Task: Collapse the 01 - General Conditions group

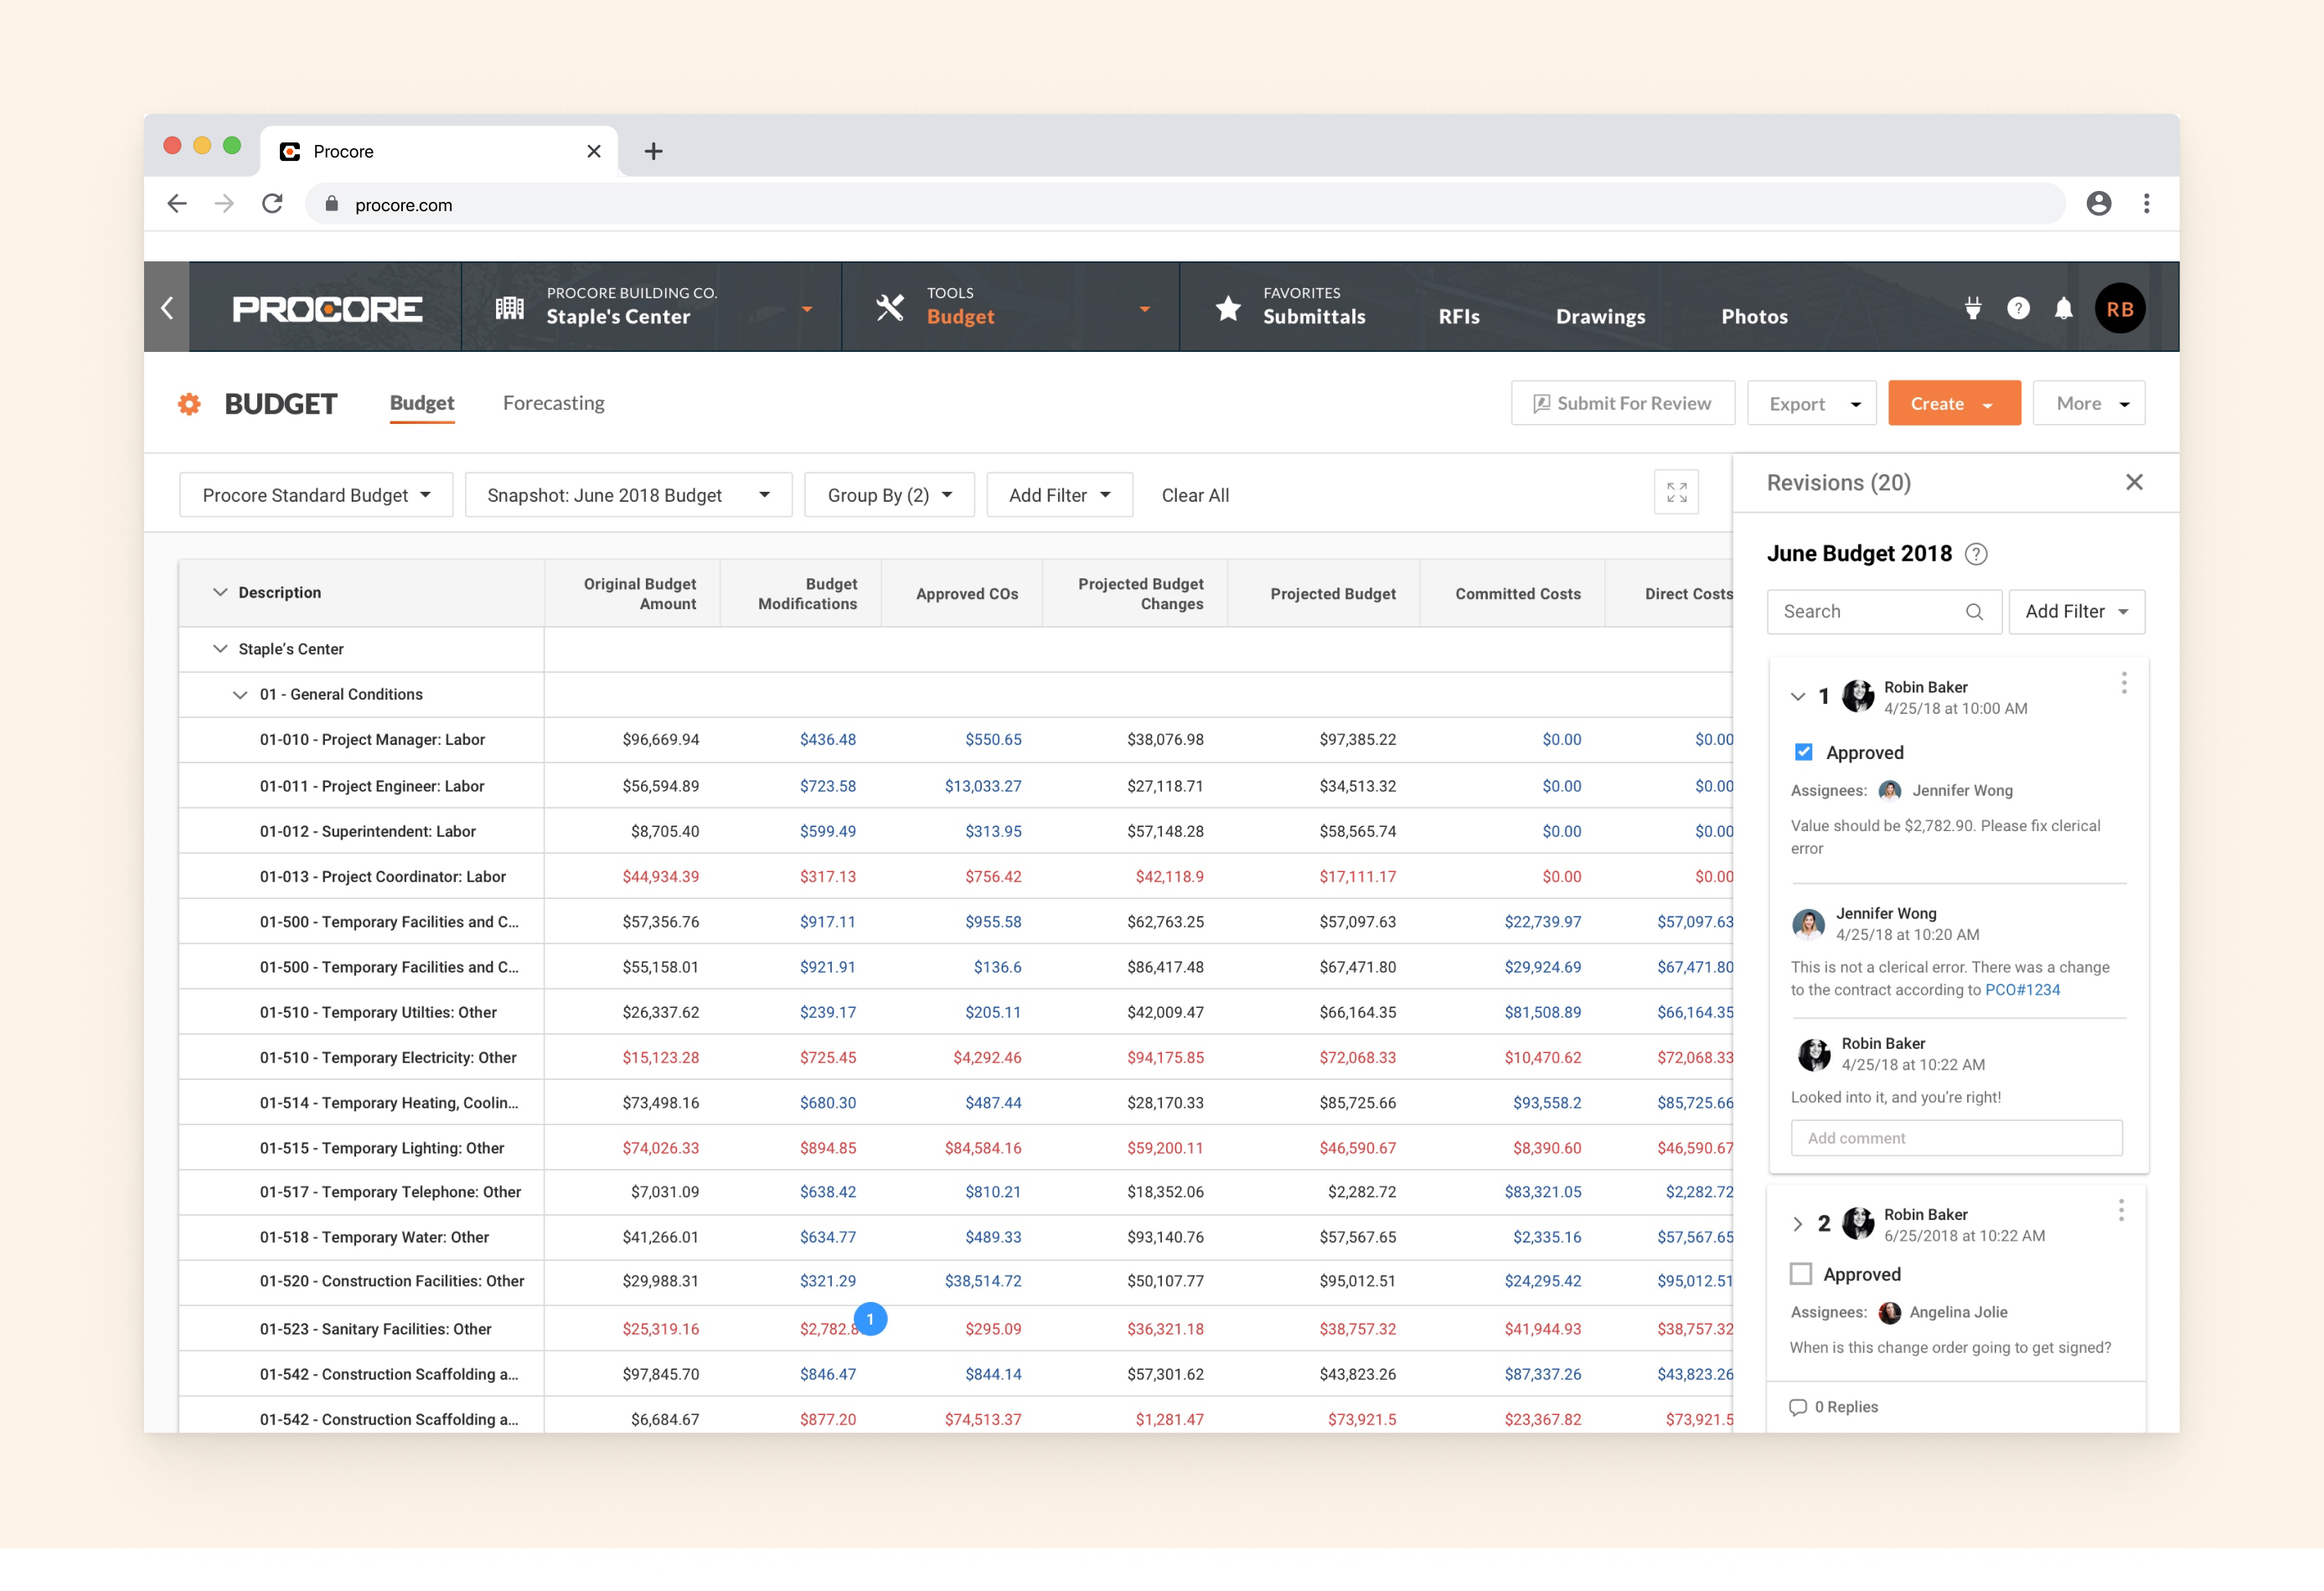Action: [x=240, y=695]
